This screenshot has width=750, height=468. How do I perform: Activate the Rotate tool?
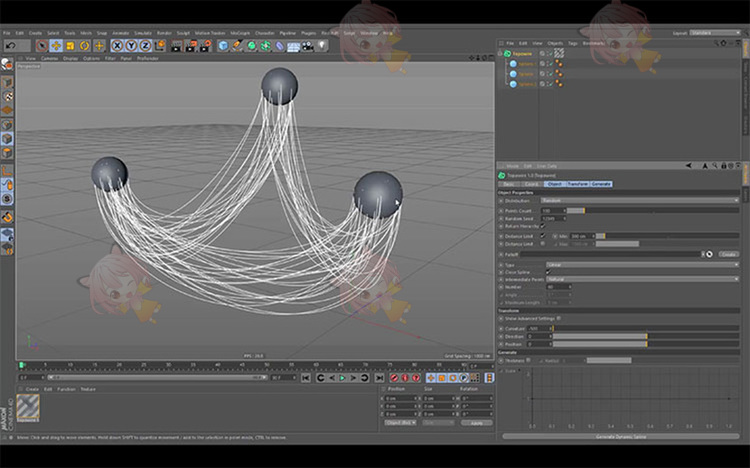click(x=85, y=46)
